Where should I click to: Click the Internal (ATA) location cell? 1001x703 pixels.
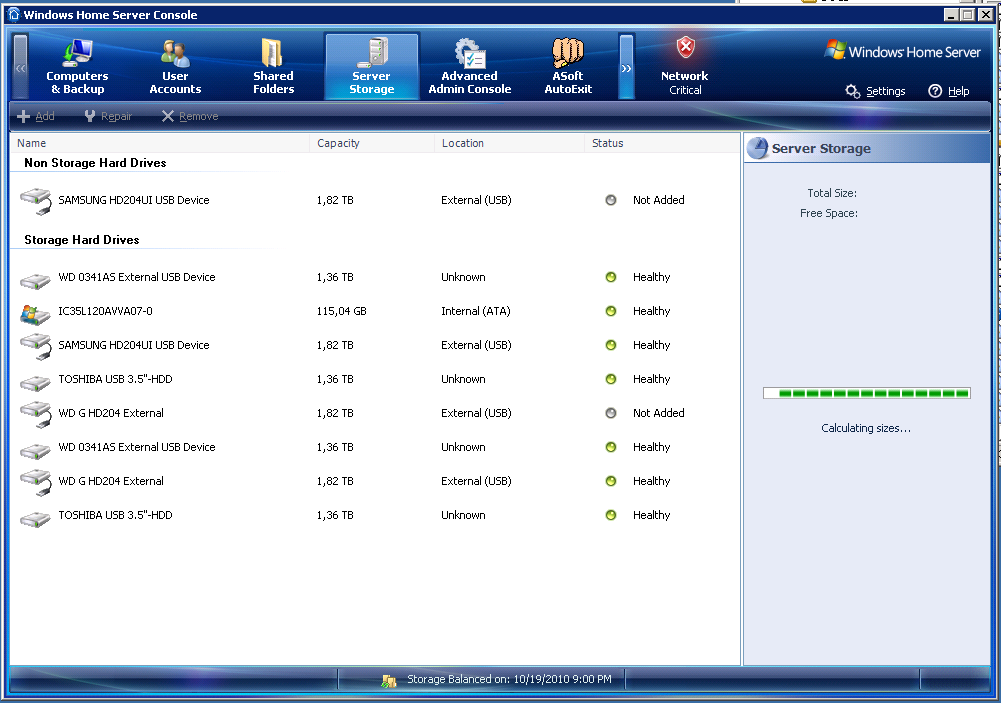476,311
